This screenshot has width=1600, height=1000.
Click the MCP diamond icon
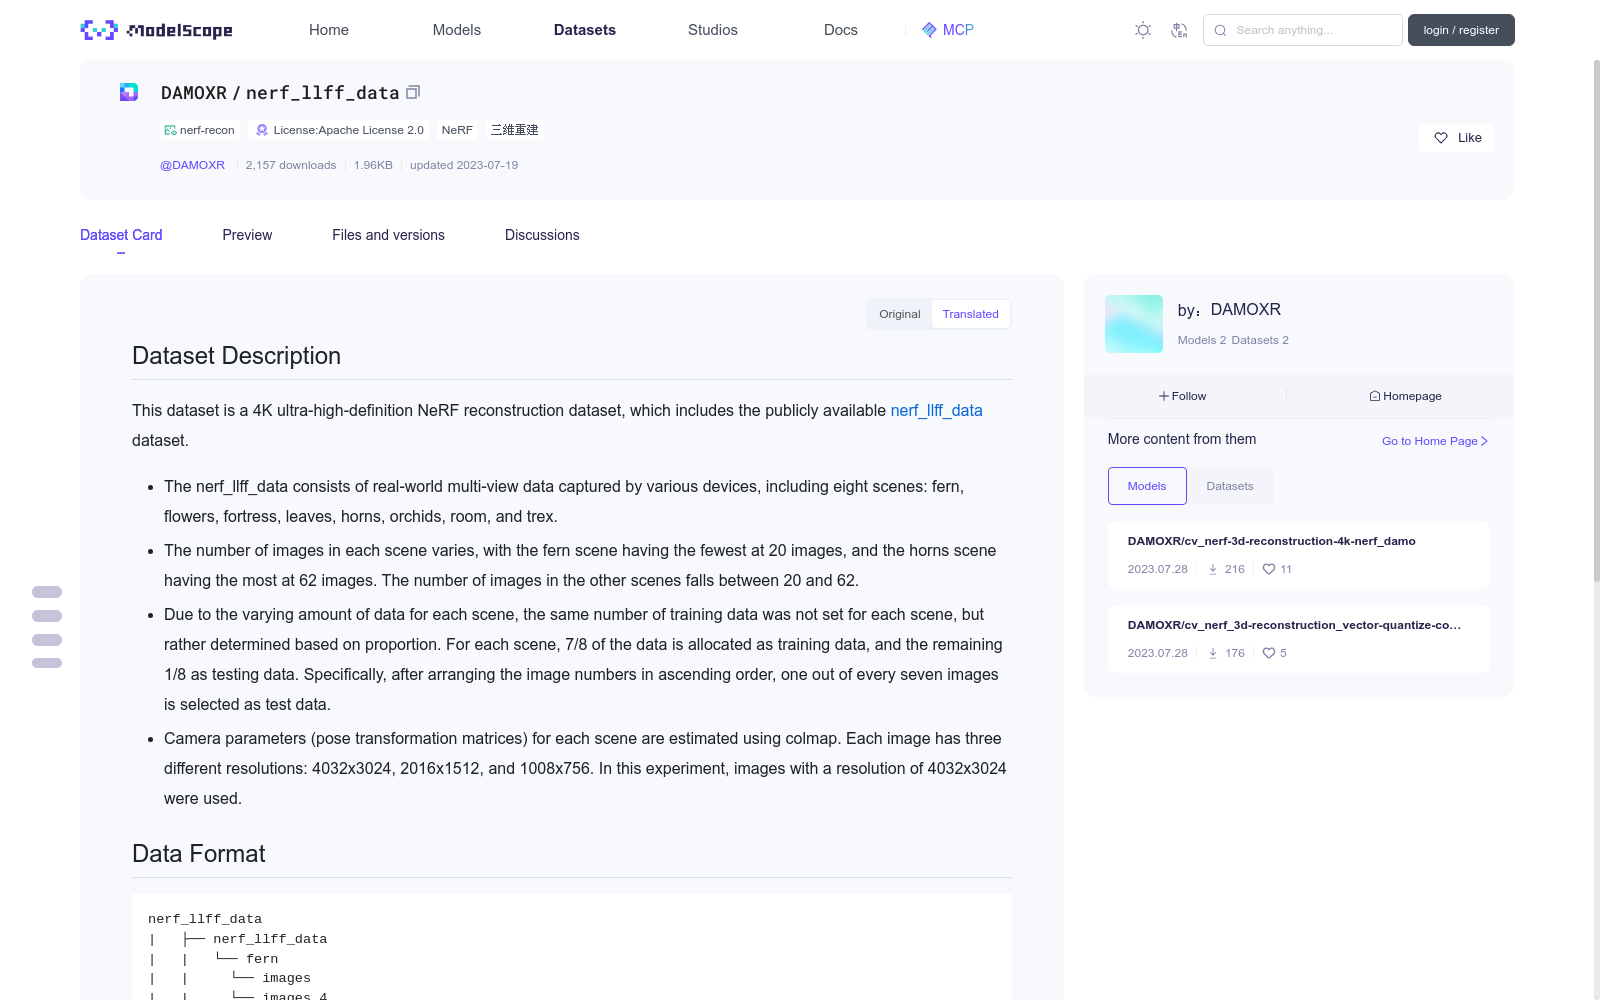(x=929, y=30)
